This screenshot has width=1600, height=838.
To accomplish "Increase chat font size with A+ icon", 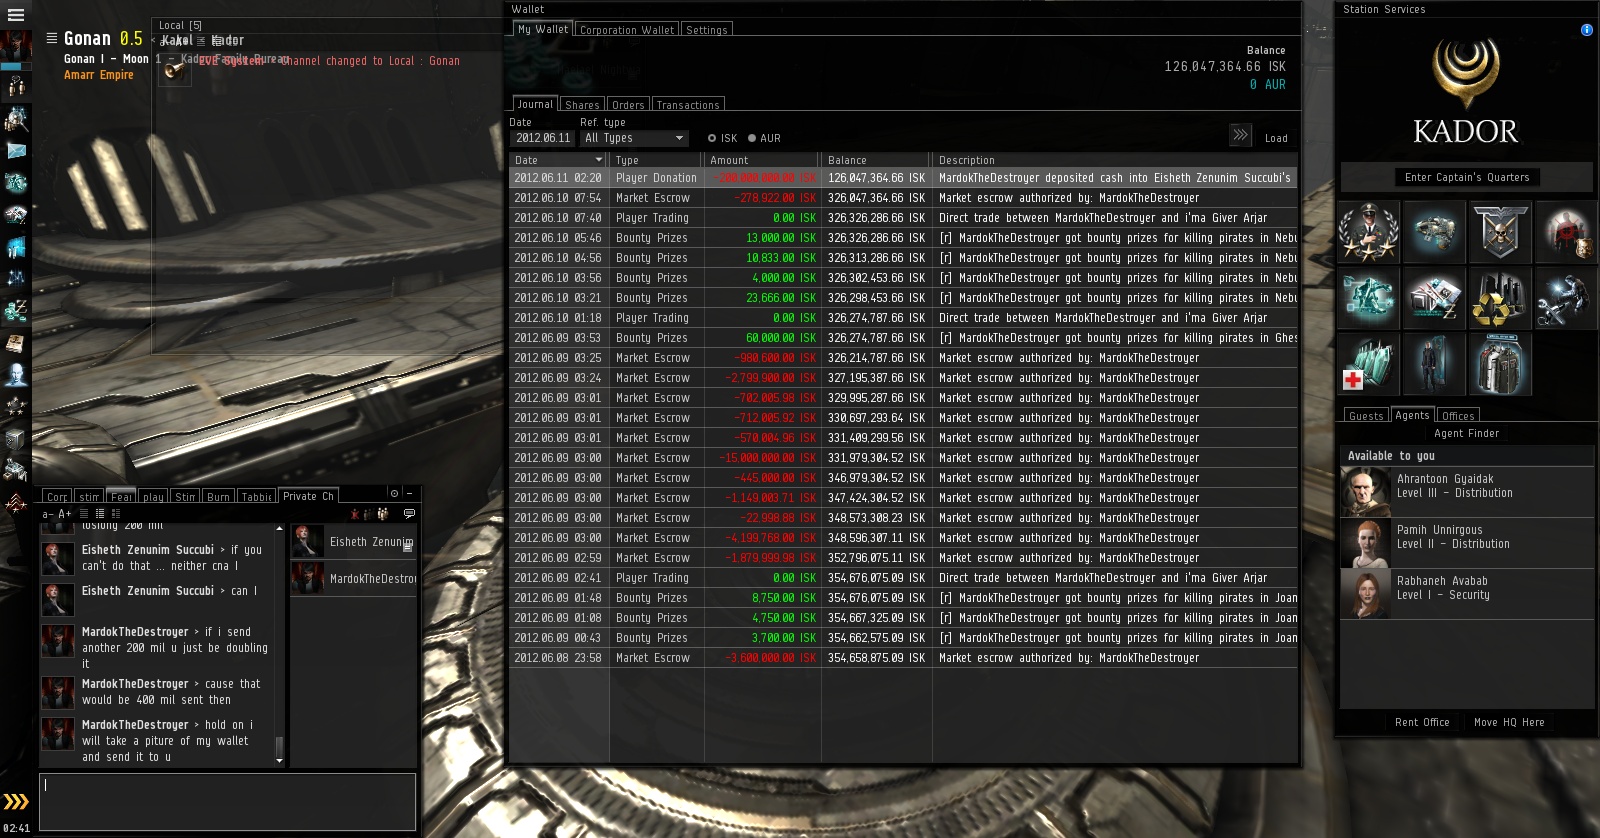I will tap(64, 514).
